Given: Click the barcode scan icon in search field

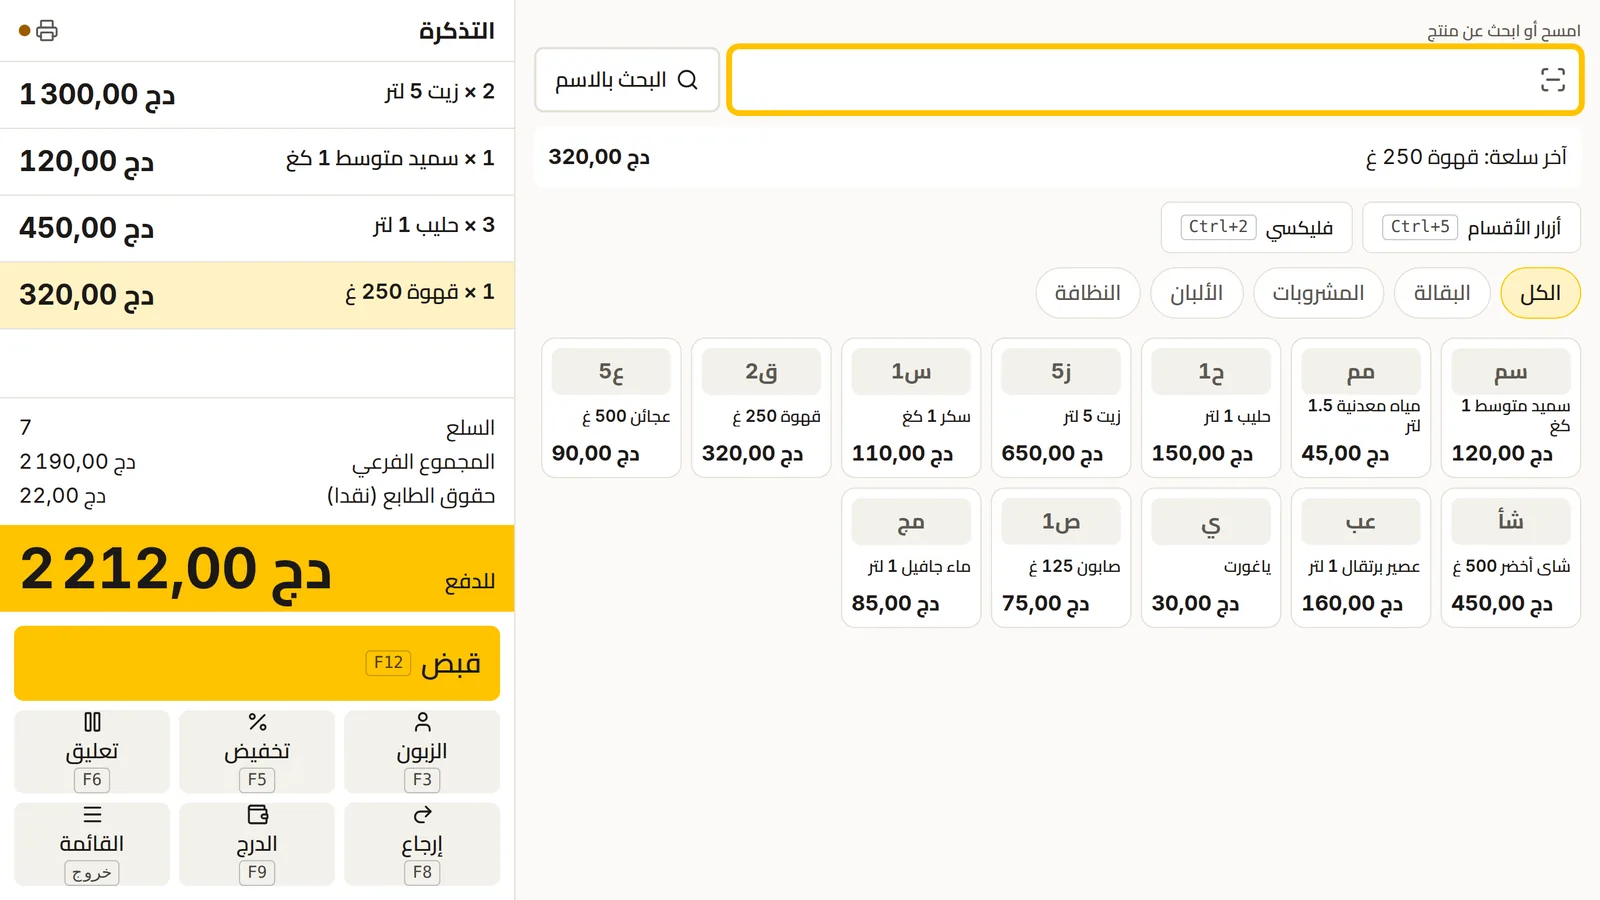Looking at the screenshot, I should click(x=1552, y=80).
